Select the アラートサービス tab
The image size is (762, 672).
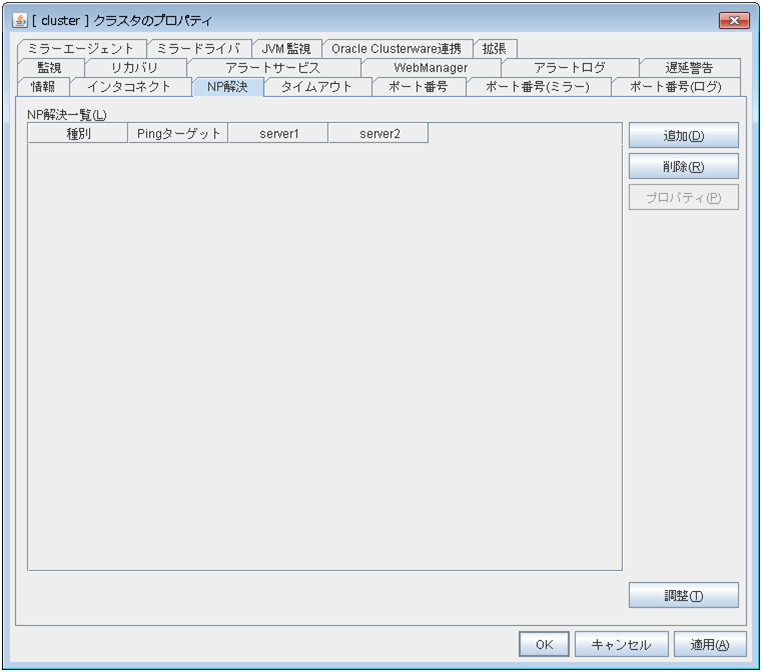(272, 67)
